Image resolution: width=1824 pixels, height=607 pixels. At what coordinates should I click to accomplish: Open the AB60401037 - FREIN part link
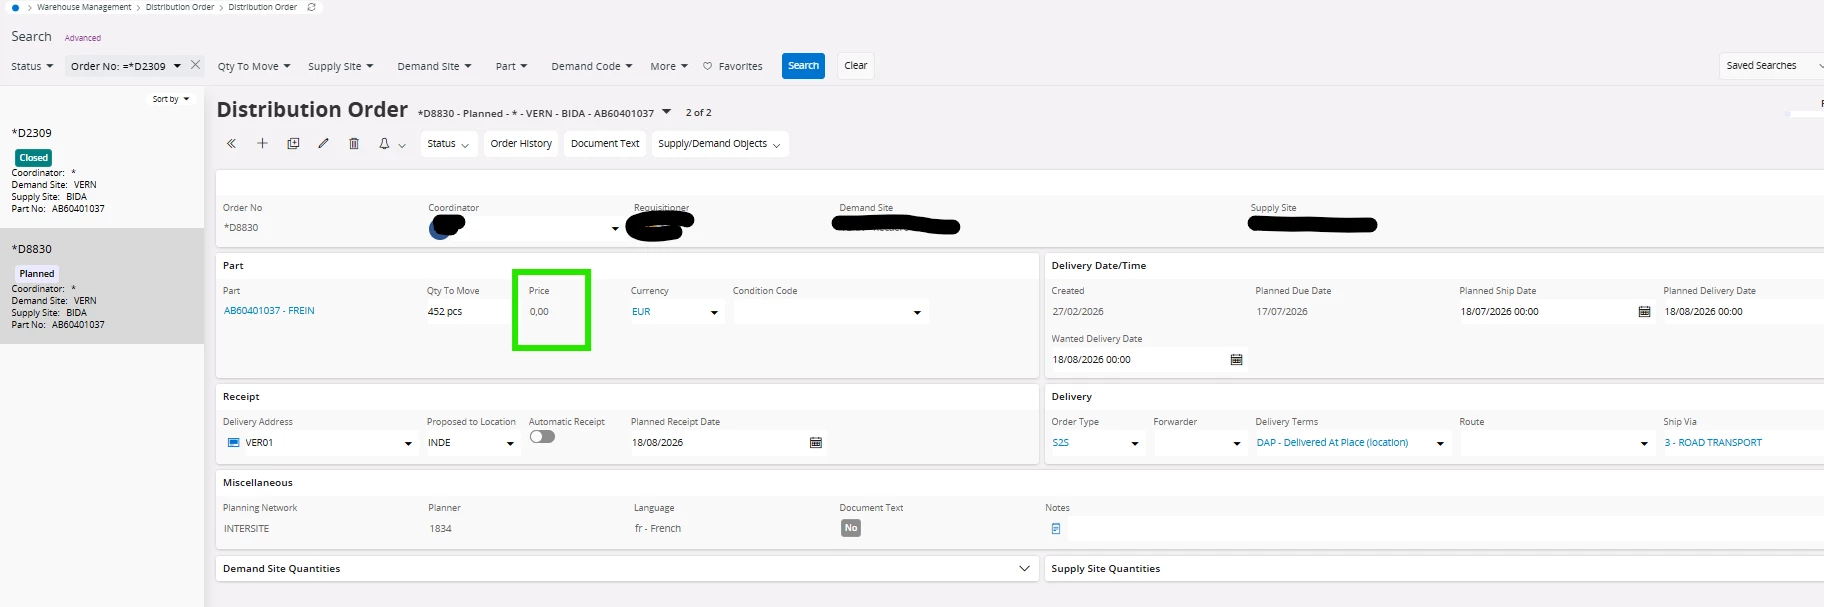pyautogui.click(x=269, y=311)
